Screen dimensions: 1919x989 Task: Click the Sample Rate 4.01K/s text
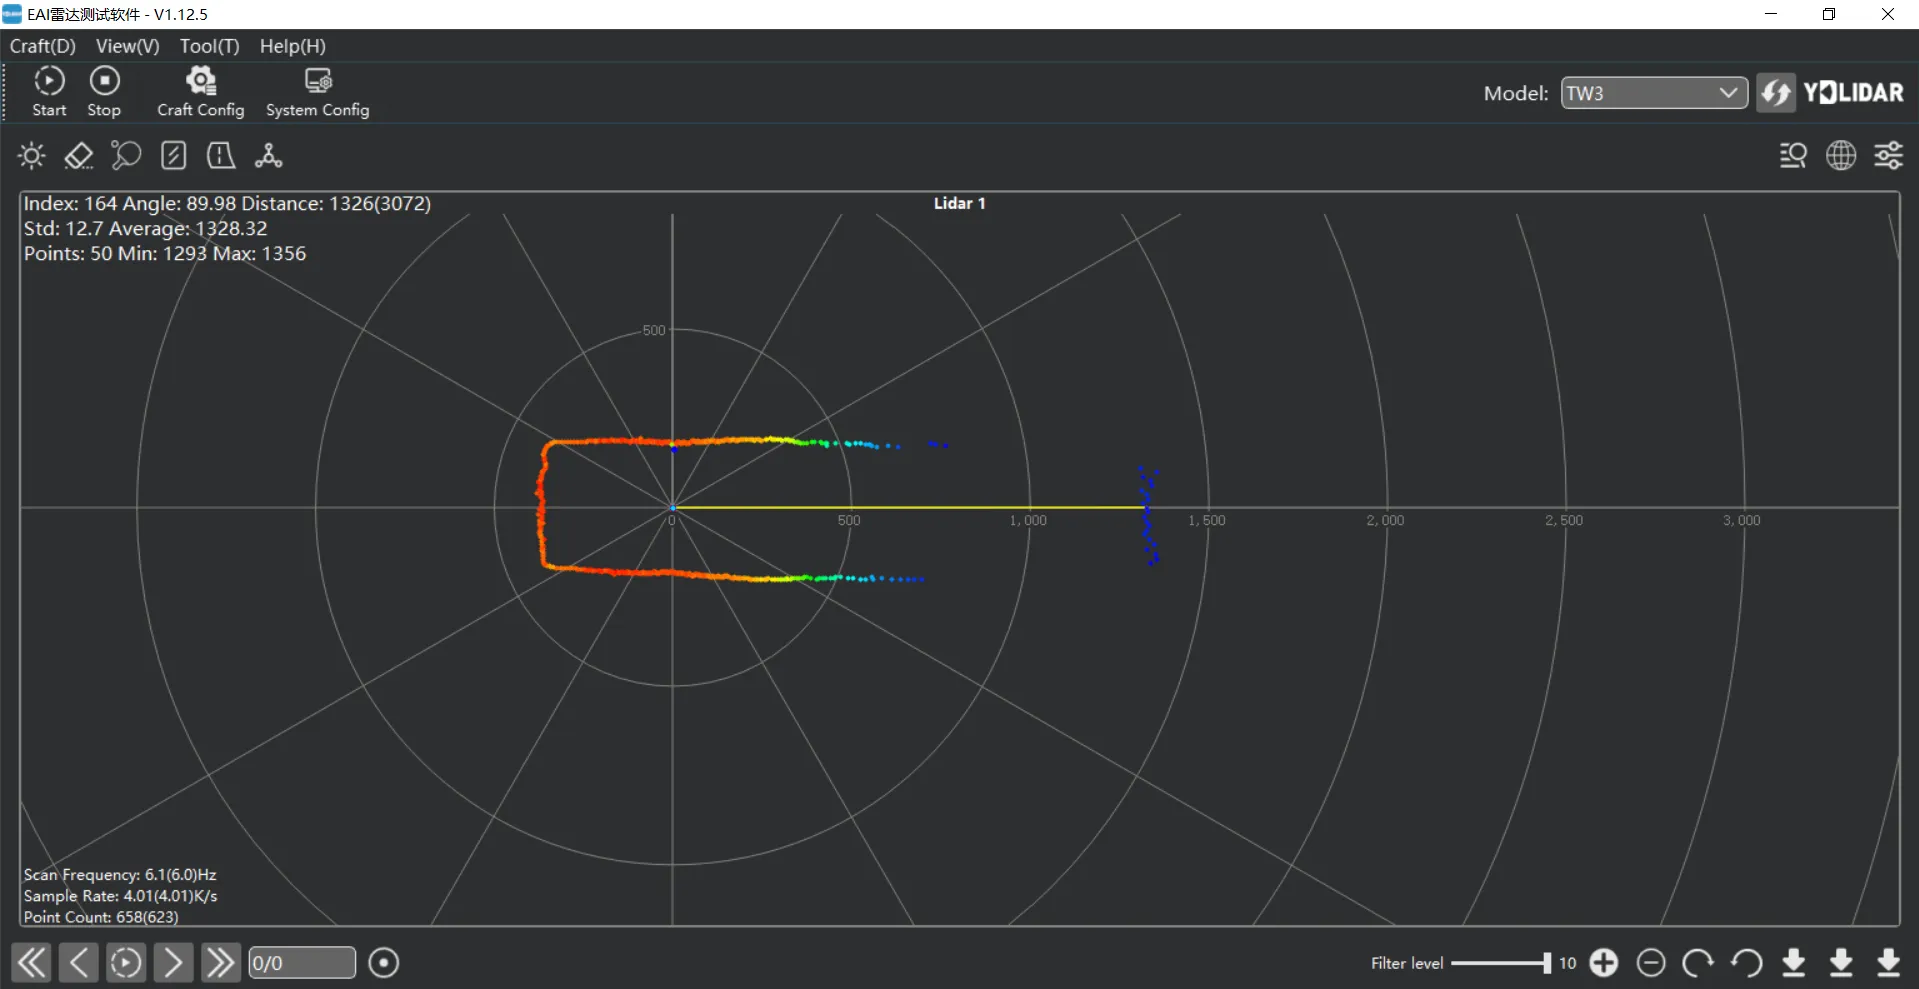pyautogui.click(x=120, y=896)
